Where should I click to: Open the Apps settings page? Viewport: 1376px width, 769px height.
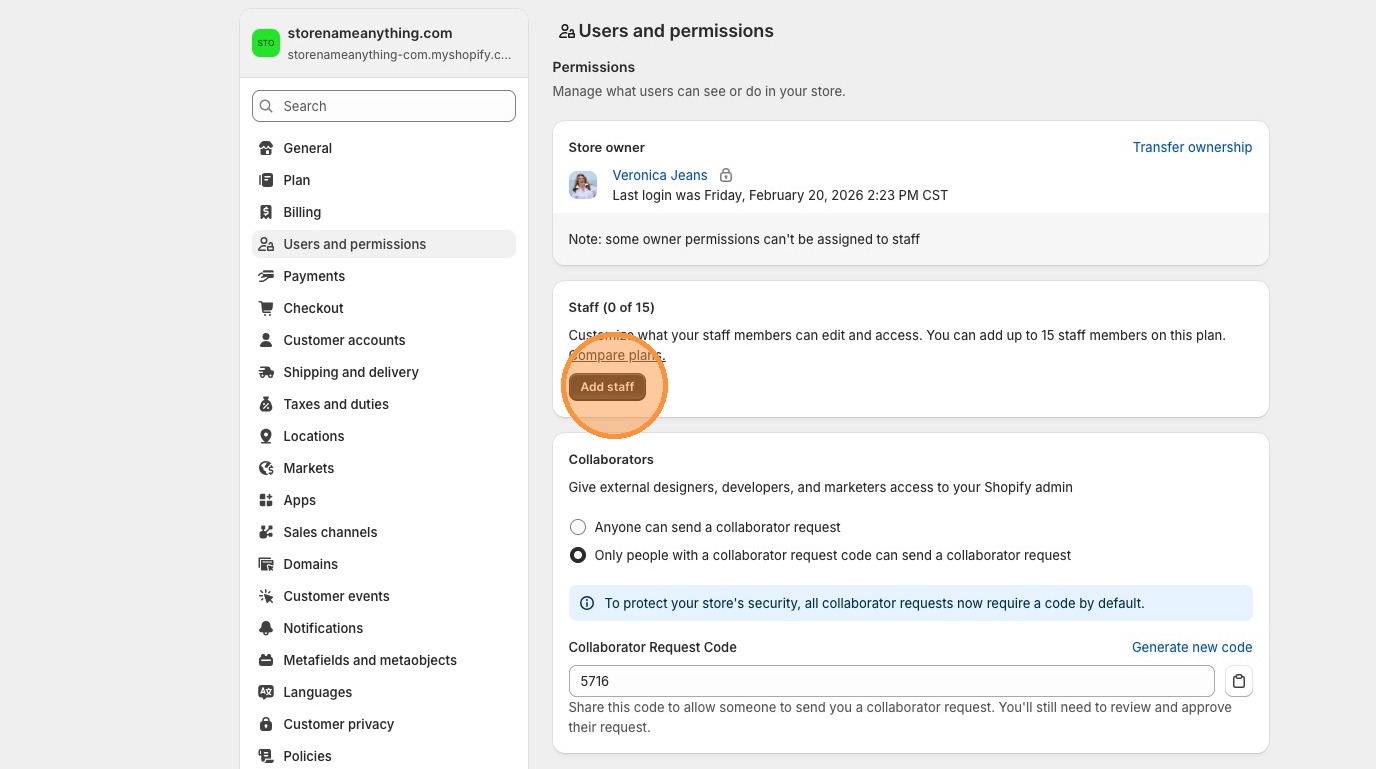click(384, 500)
